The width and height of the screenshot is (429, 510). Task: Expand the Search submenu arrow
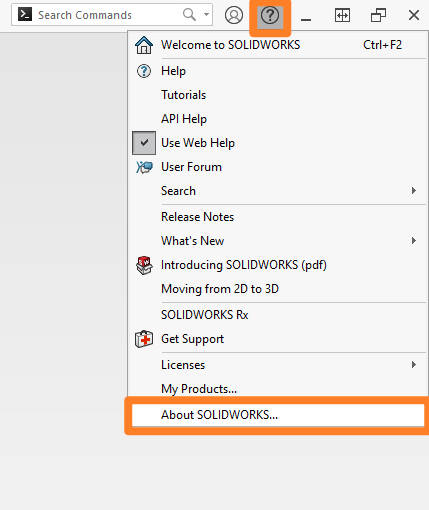click(414, 191)
